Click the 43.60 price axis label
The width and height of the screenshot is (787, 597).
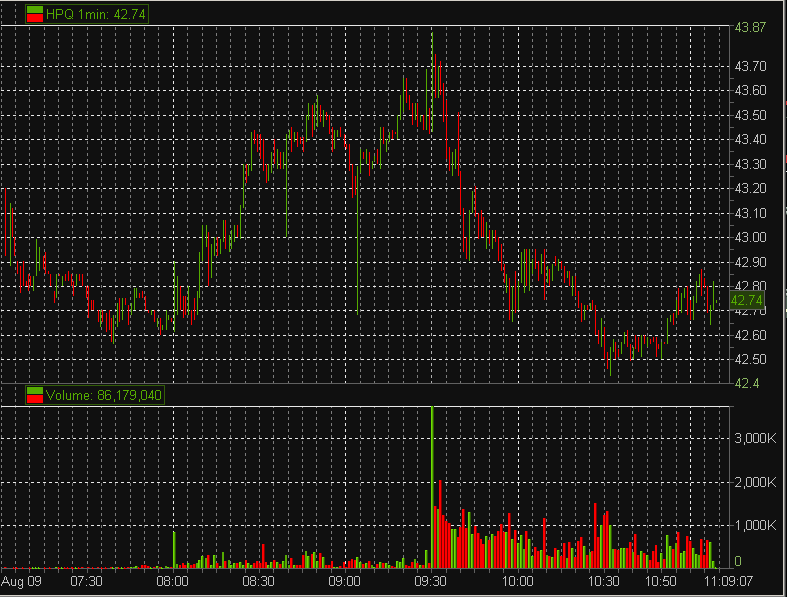point(750,90)
